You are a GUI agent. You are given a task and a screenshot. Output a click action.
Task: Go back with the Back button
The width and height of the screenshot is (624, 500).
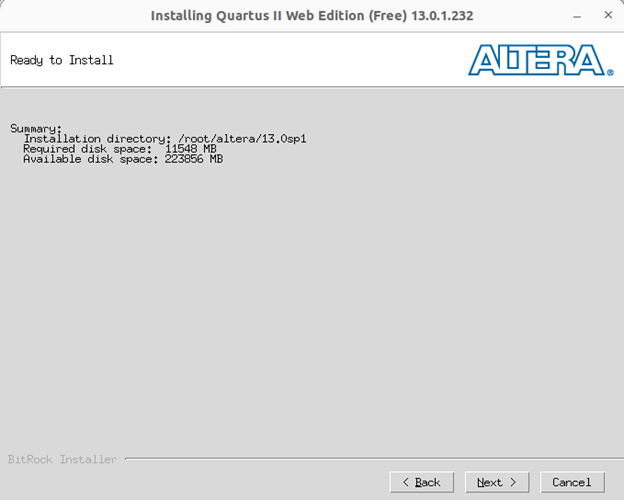421,482
